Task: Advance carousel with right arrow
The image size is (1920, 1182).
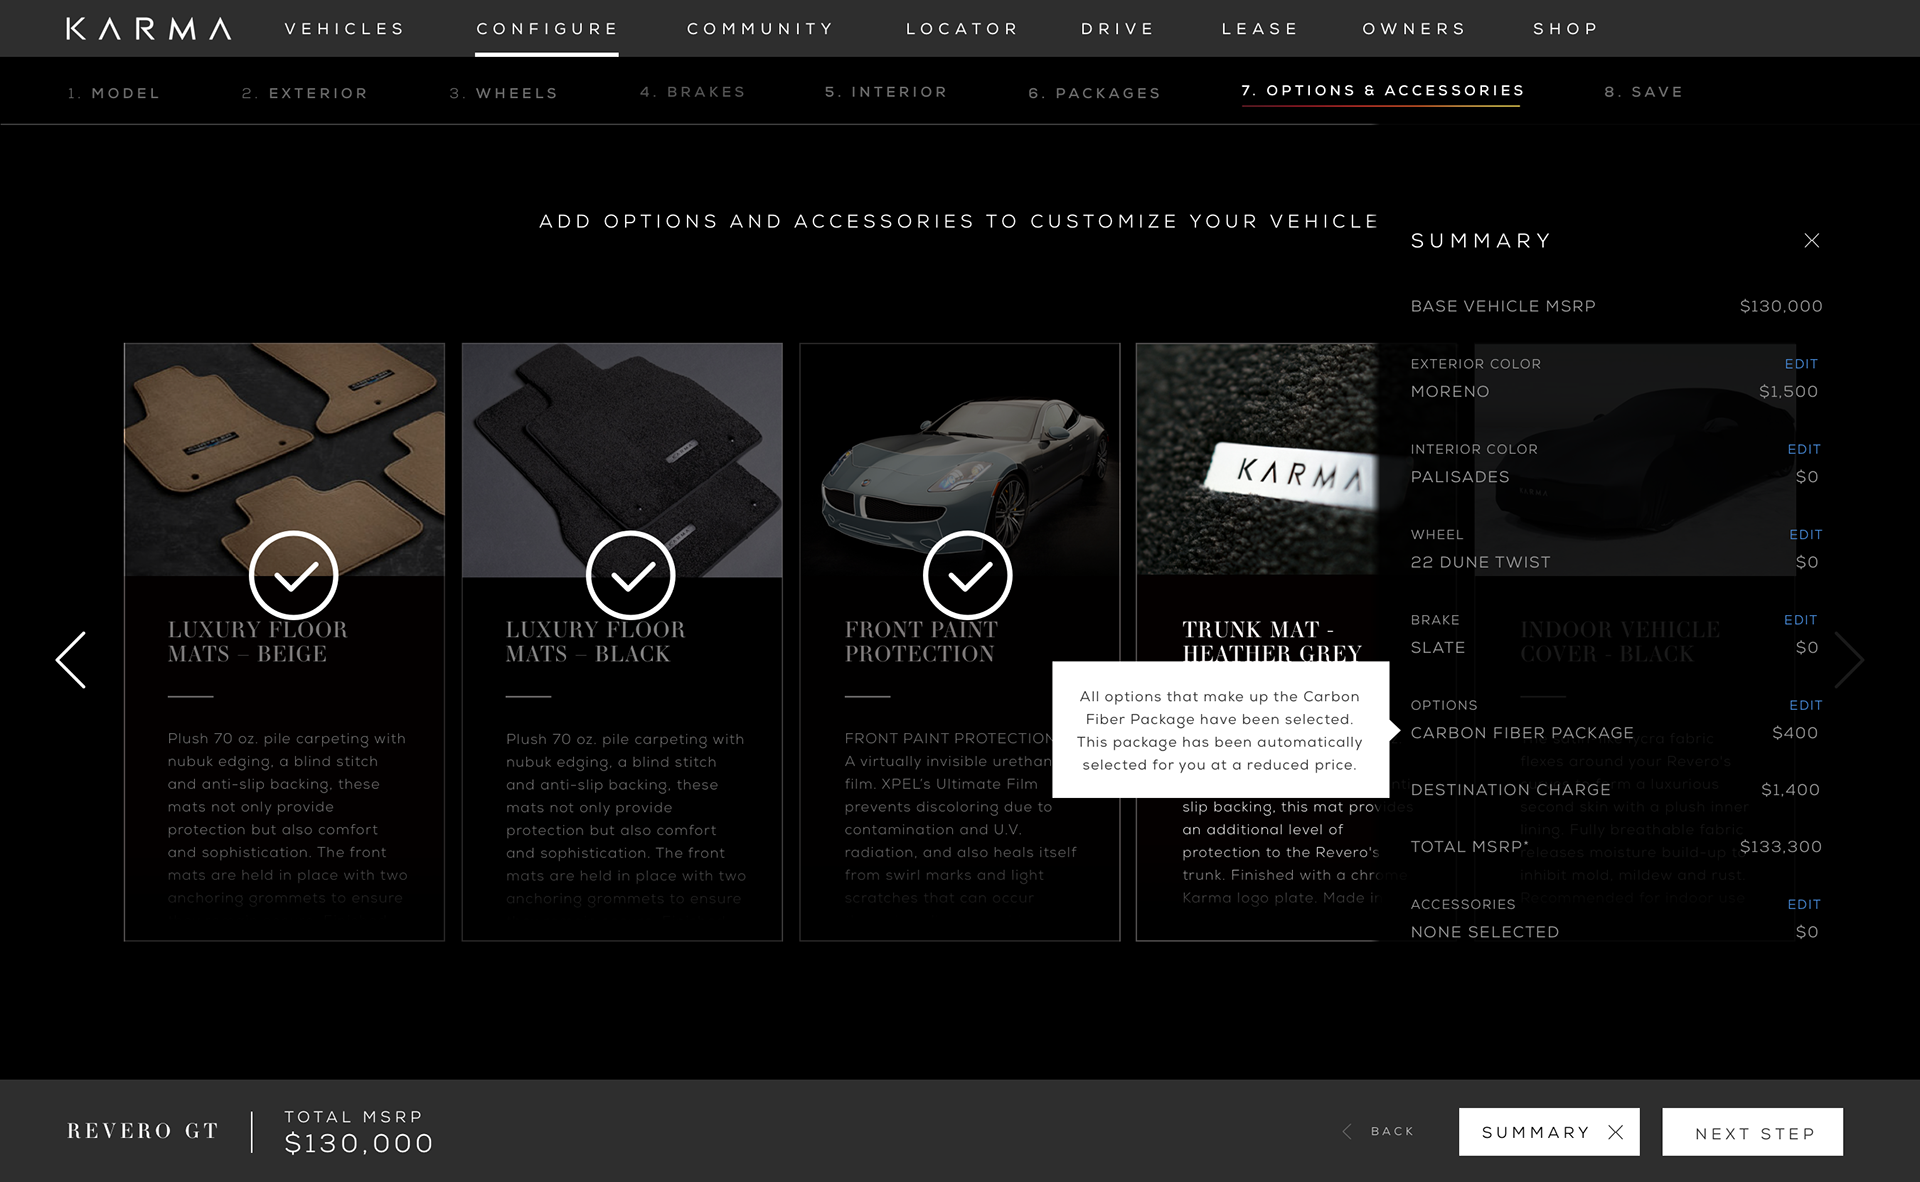Action: coord(1848,660)
